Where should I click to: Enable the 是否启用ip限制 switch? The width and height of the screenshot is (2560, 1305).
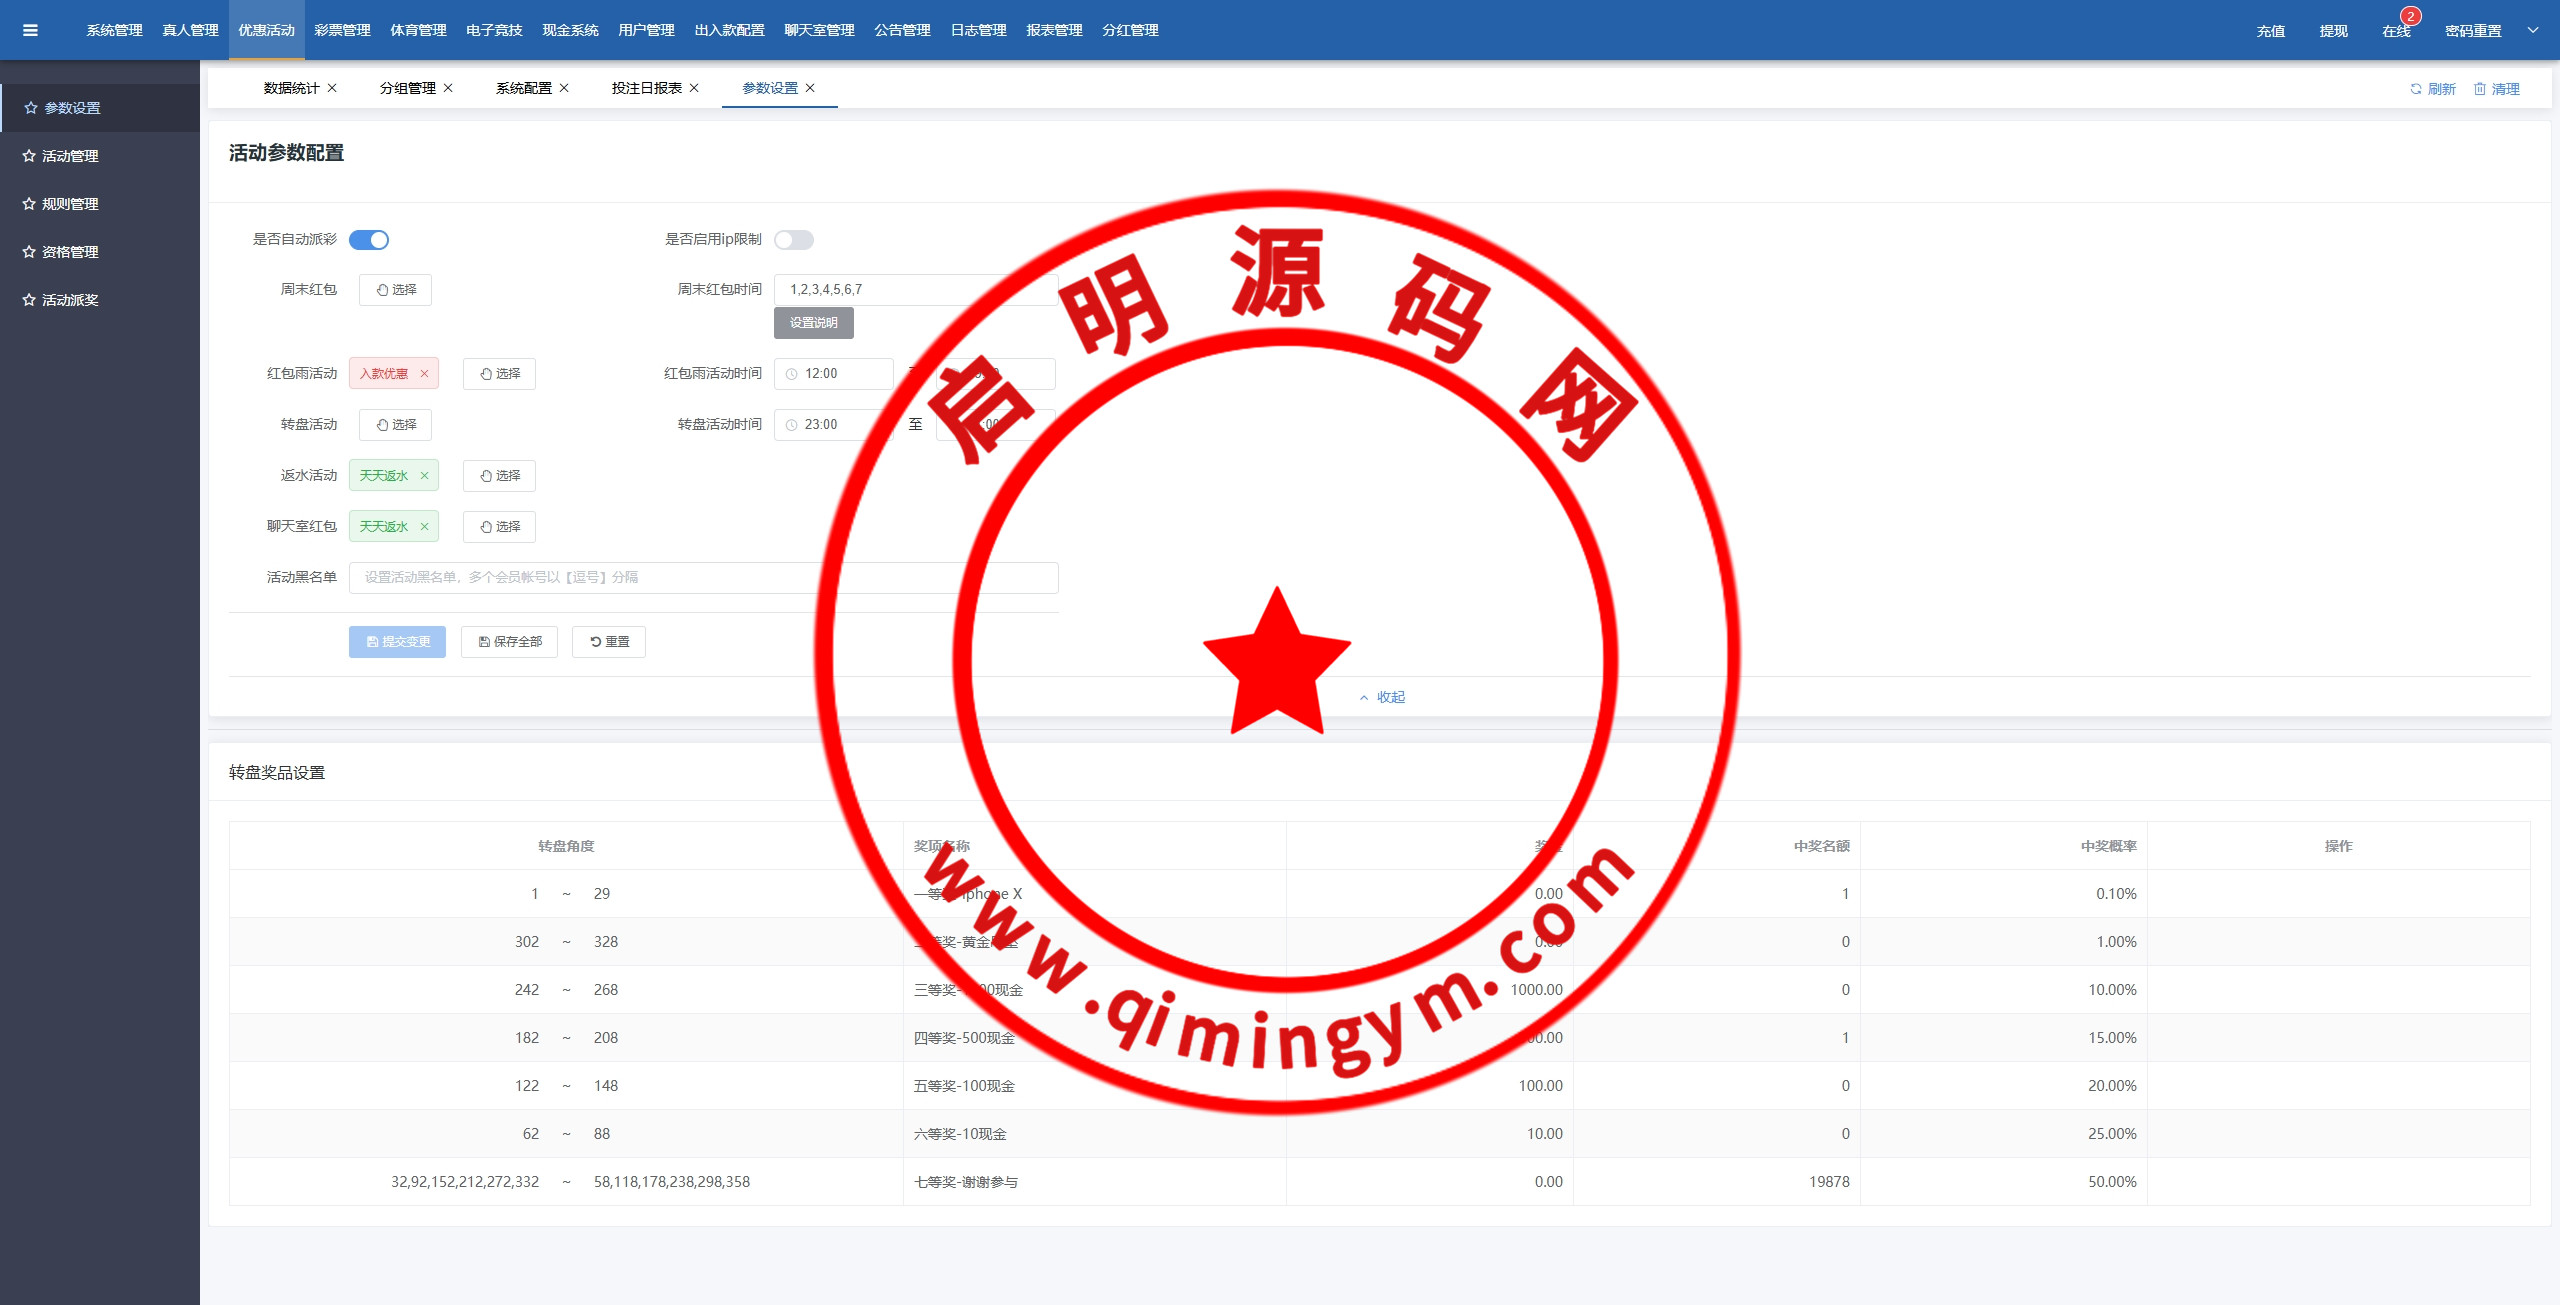coord(794,240)
